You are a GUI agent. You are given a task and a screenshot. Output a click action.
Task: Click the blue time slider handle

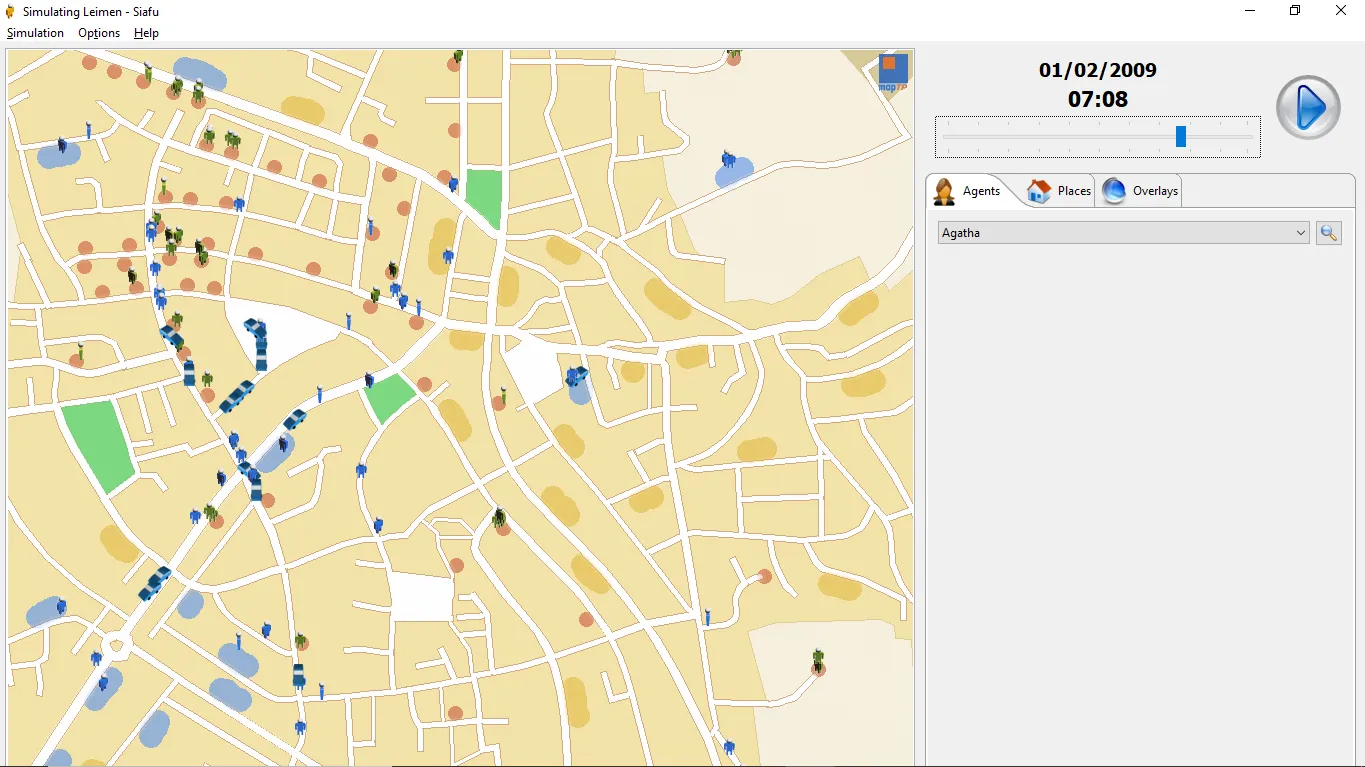(x=1181, y=137)
